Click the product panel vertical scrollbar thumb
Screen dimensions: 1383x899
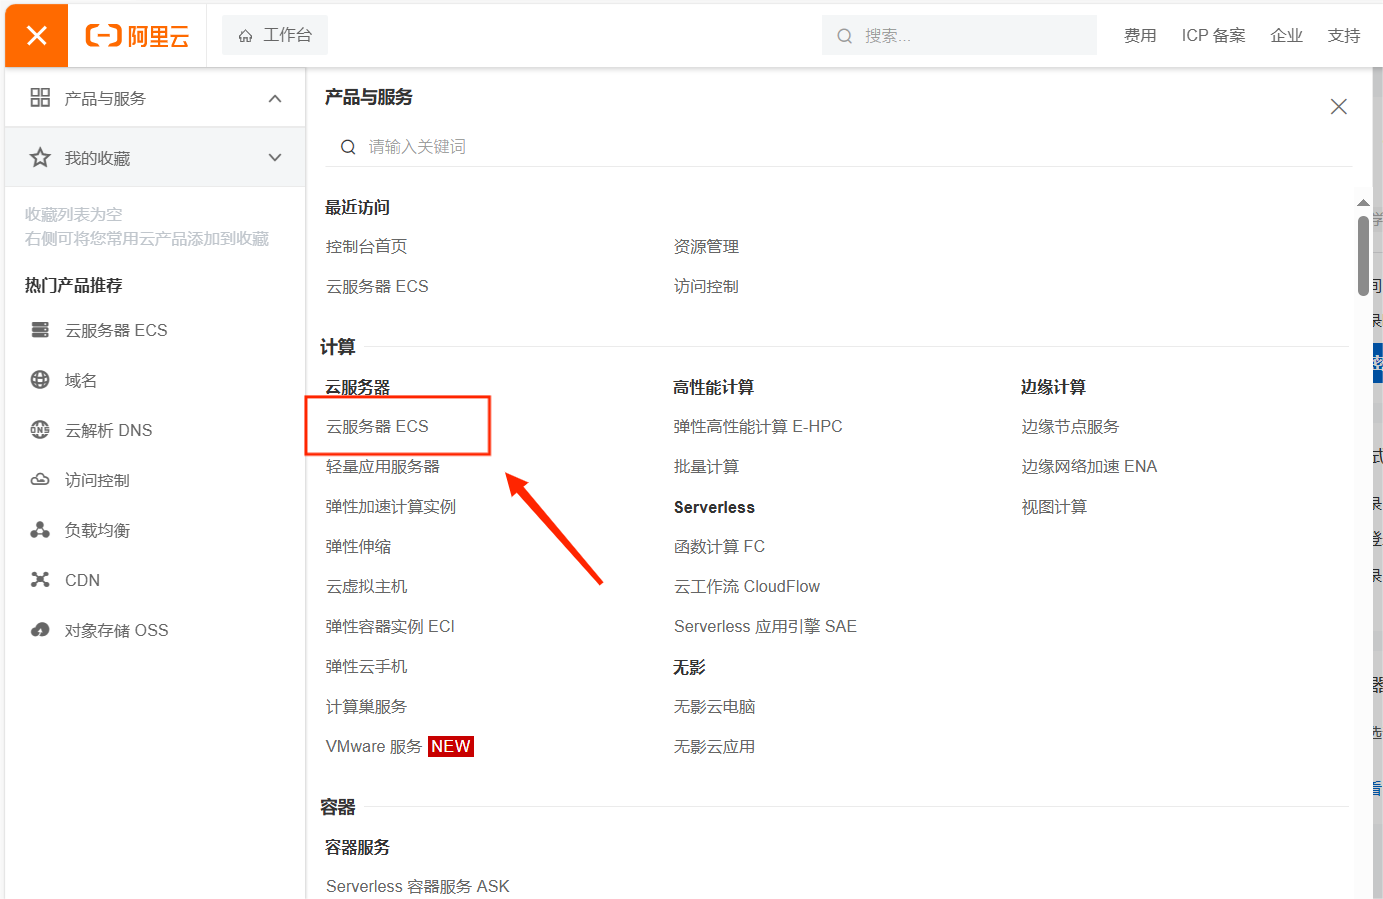coord(1363,255)
